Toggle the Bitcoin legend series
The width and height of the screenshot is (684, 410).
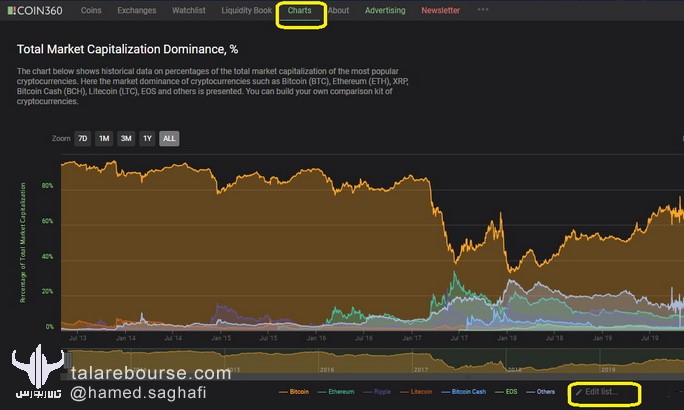point(294,392)
